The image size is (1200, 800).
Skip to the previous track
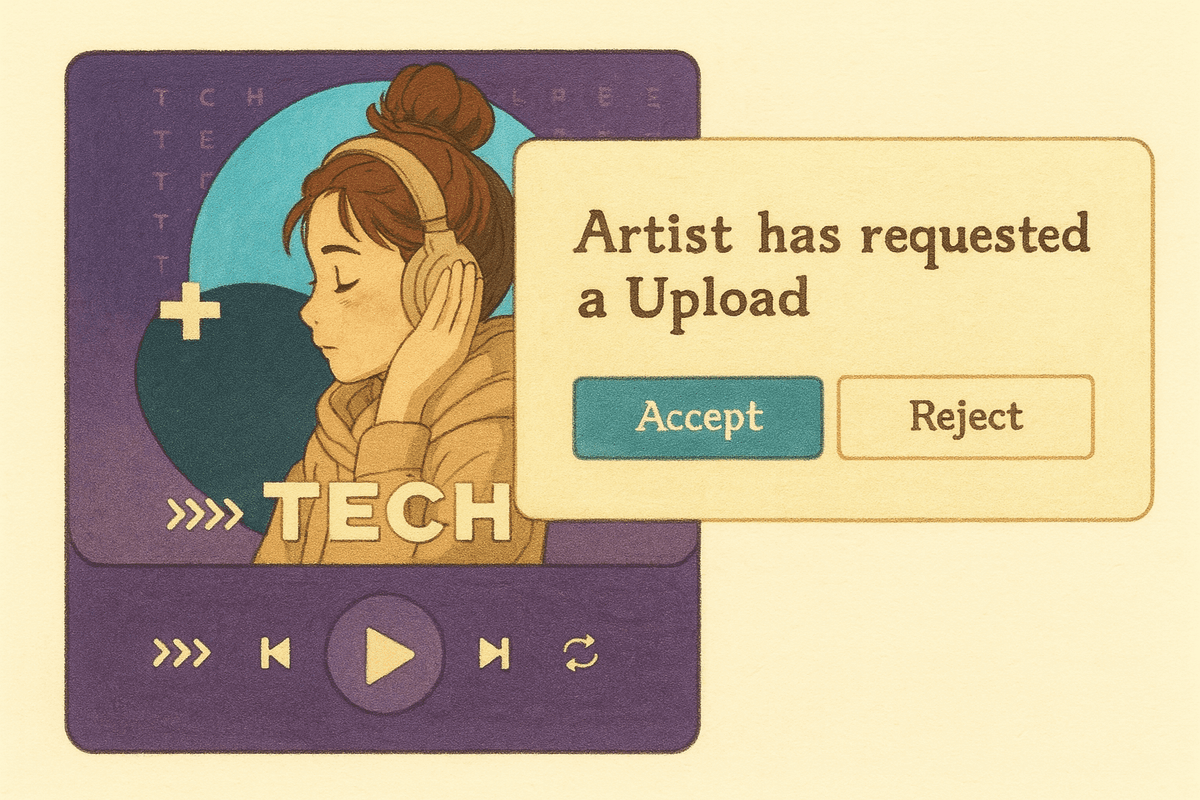pyautogui.click(x=275, y=653)
